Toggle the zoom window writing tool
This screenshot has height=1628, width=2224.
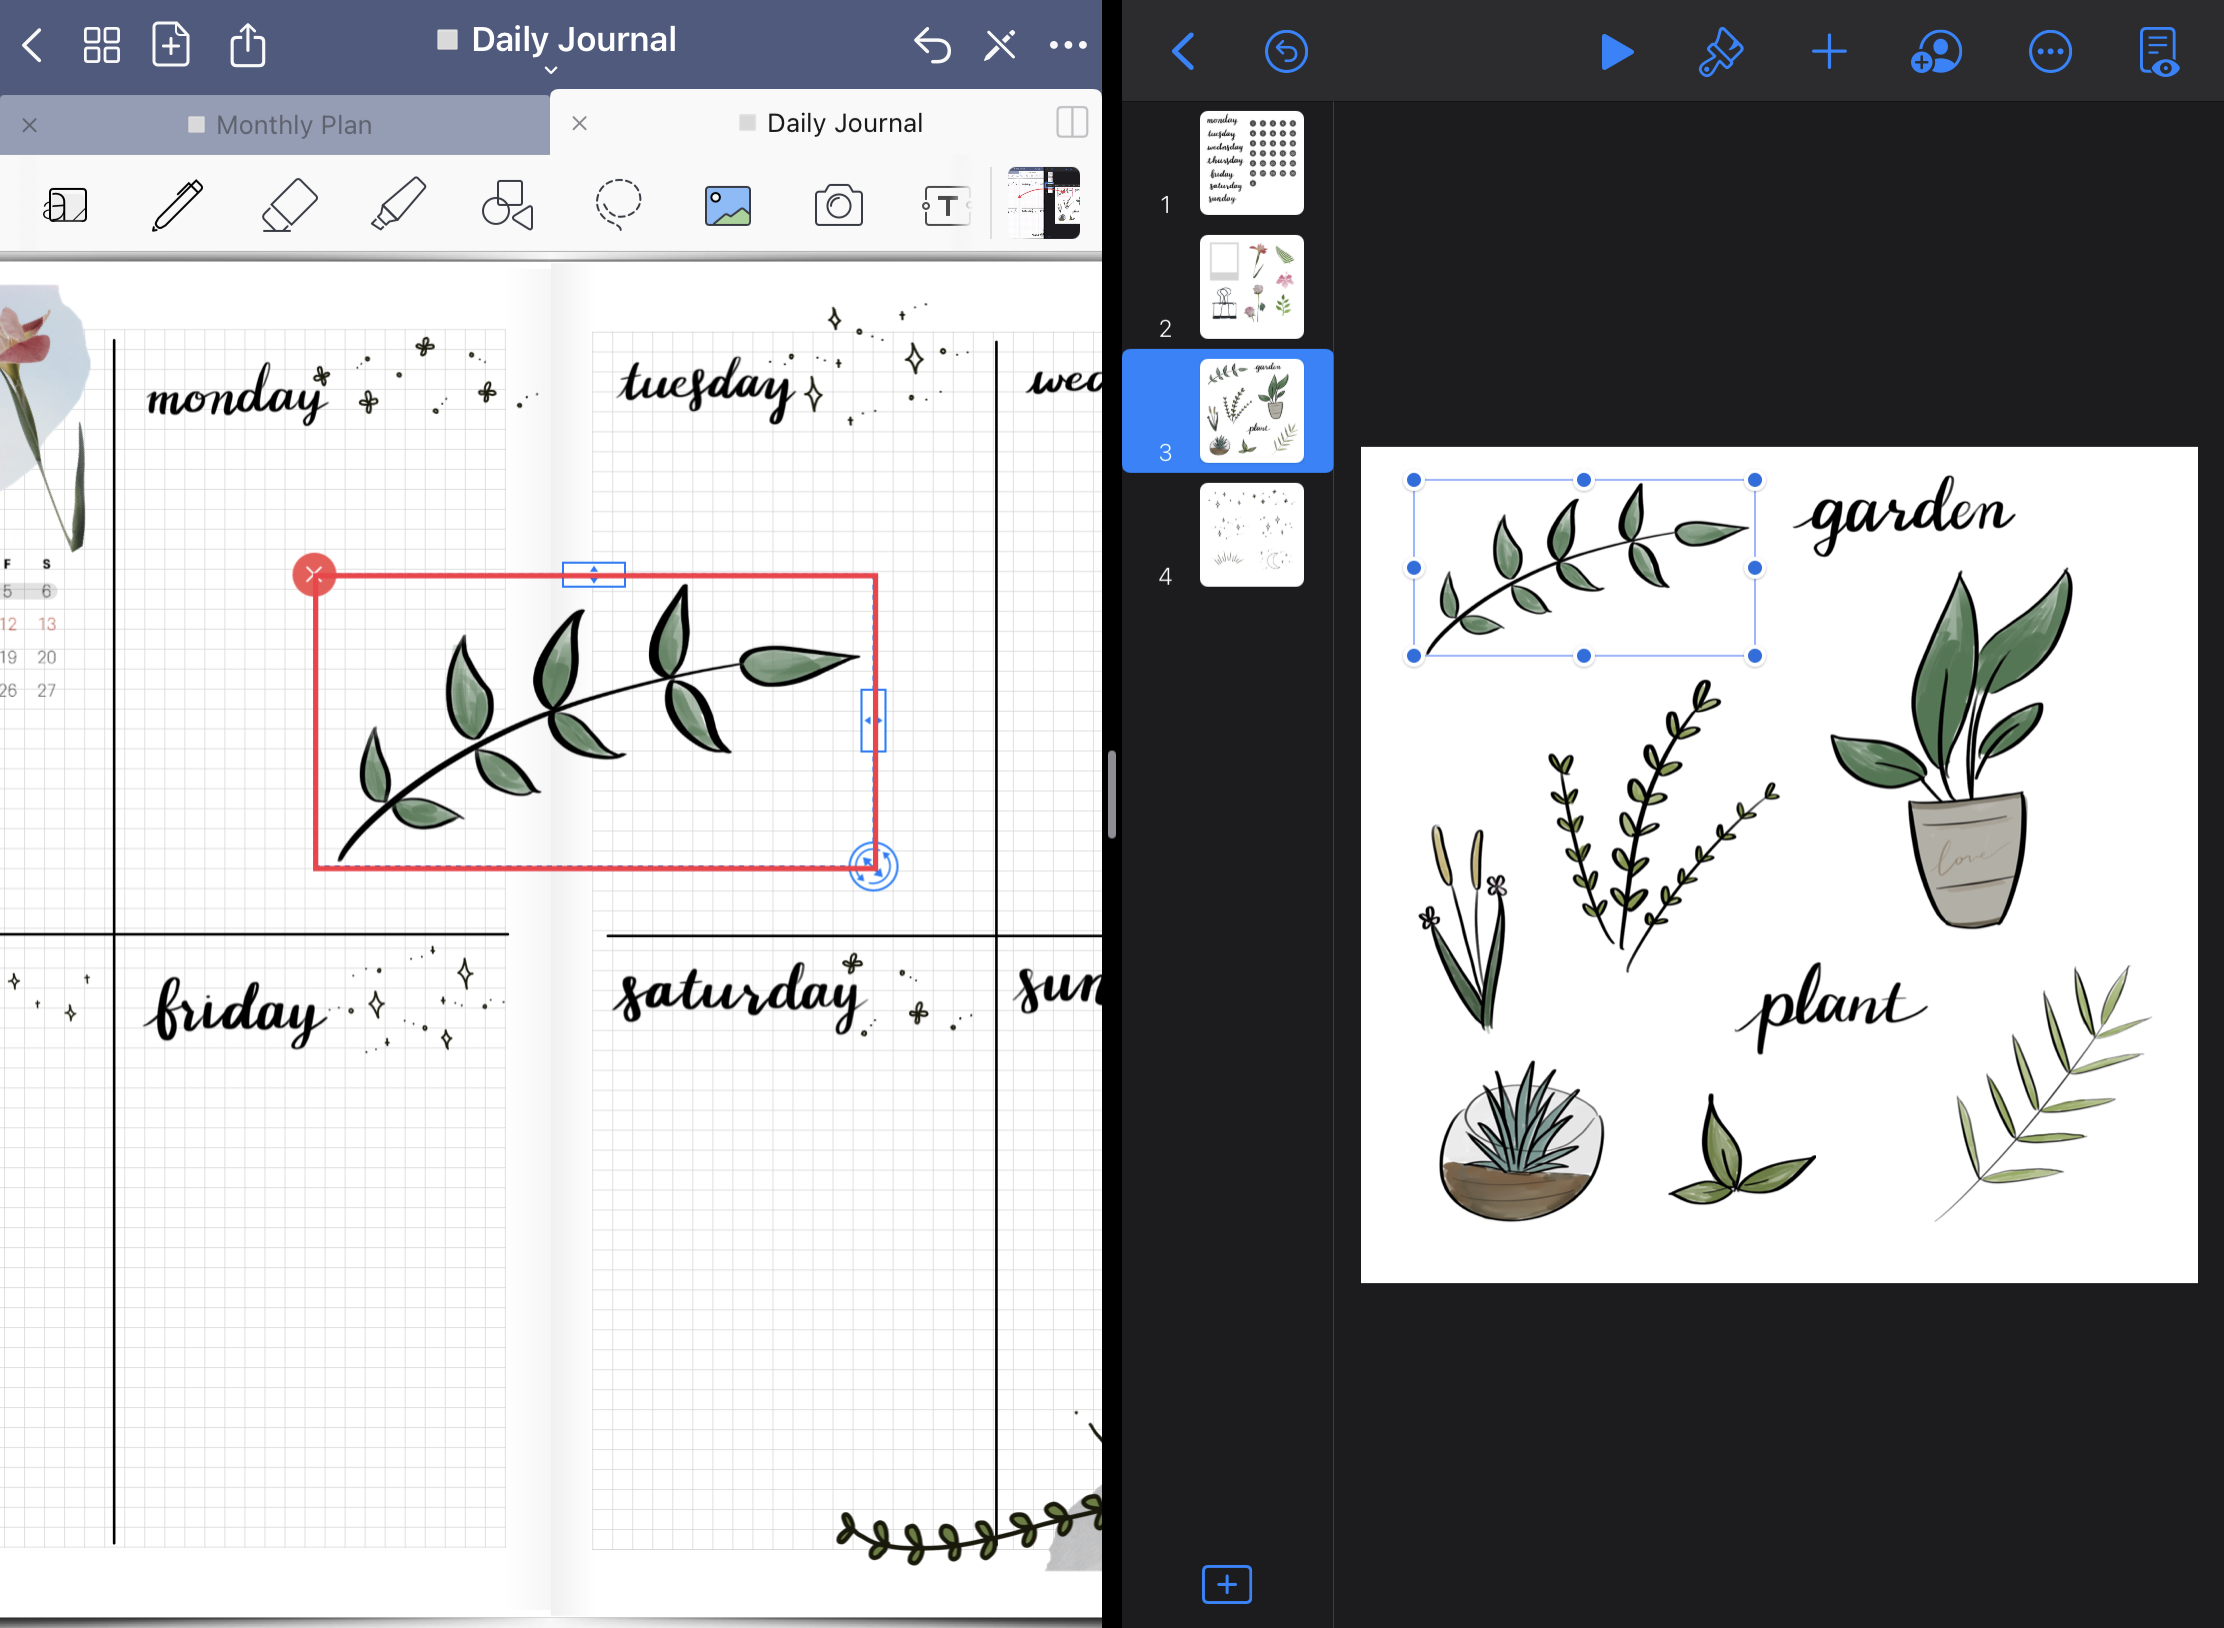pyautogui.click(x=66, y=206)
